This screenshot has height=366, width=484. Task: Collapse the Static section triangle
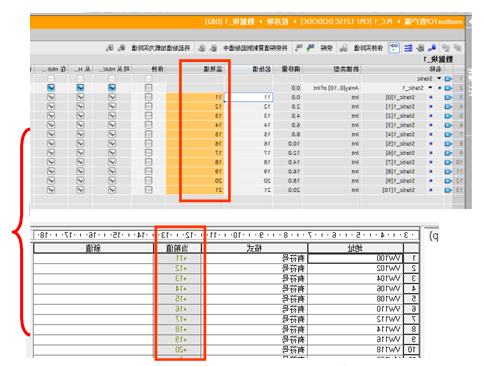439,79
